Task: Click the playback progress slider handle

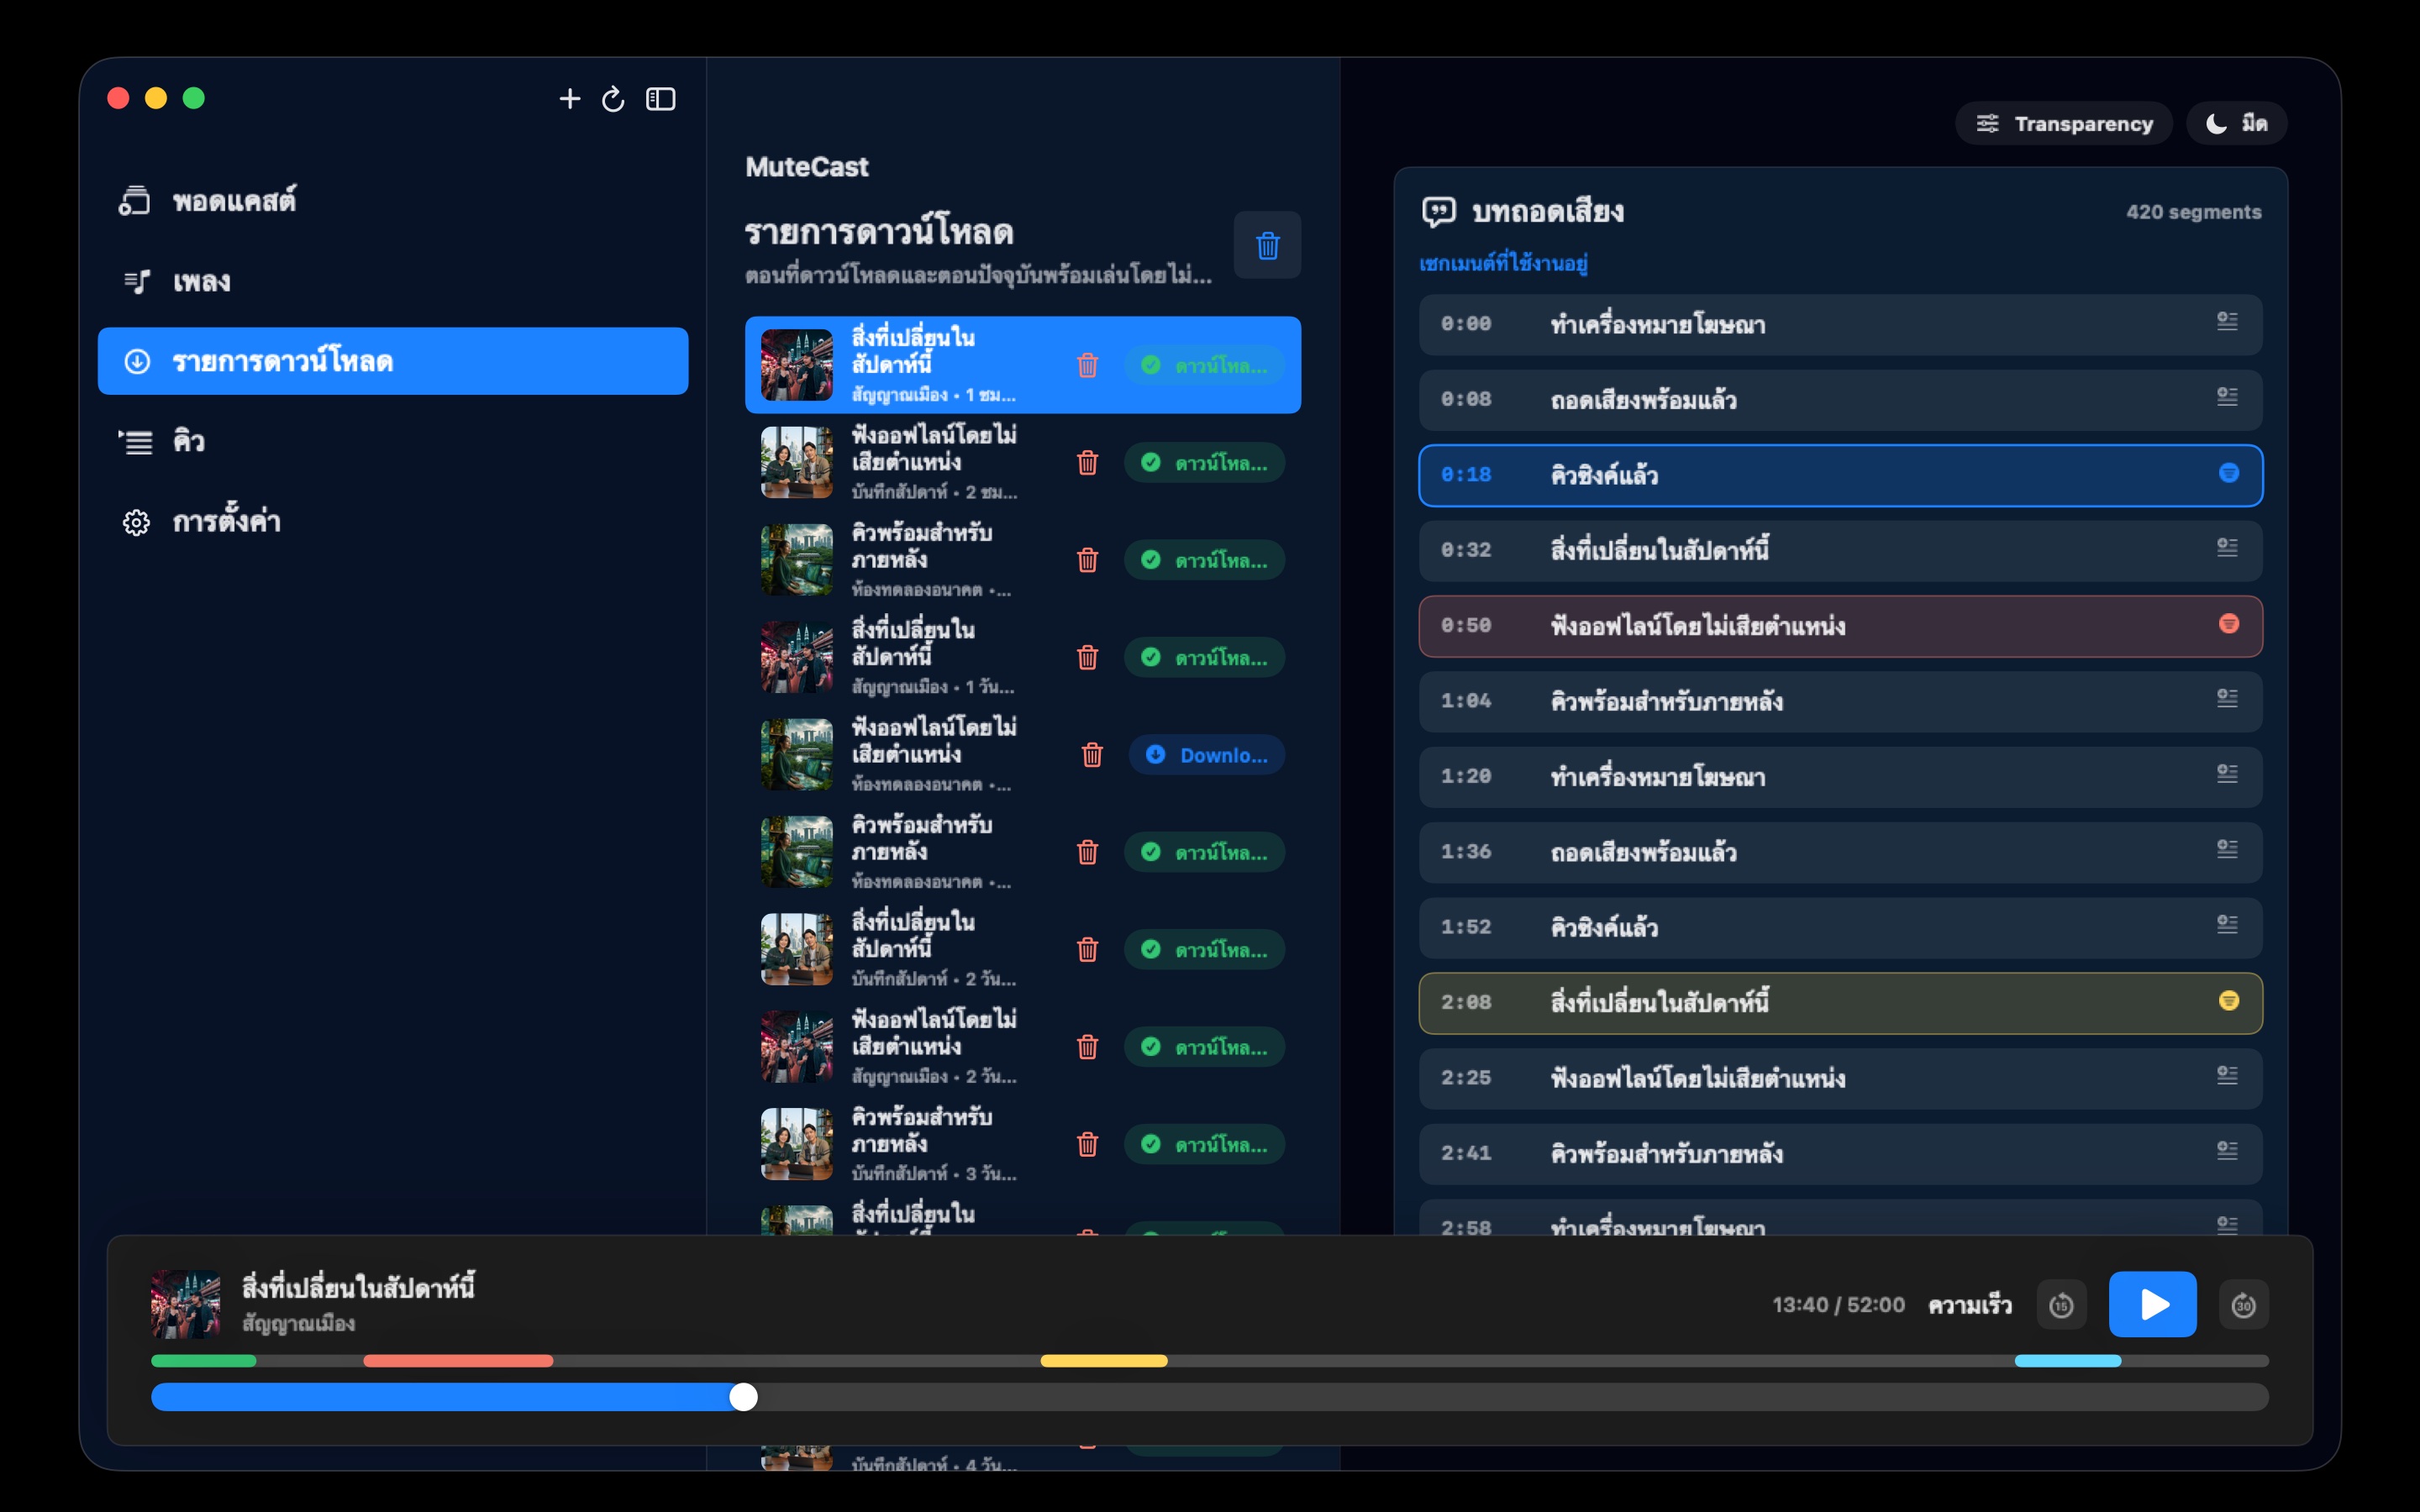Action: pos(743,1397)
